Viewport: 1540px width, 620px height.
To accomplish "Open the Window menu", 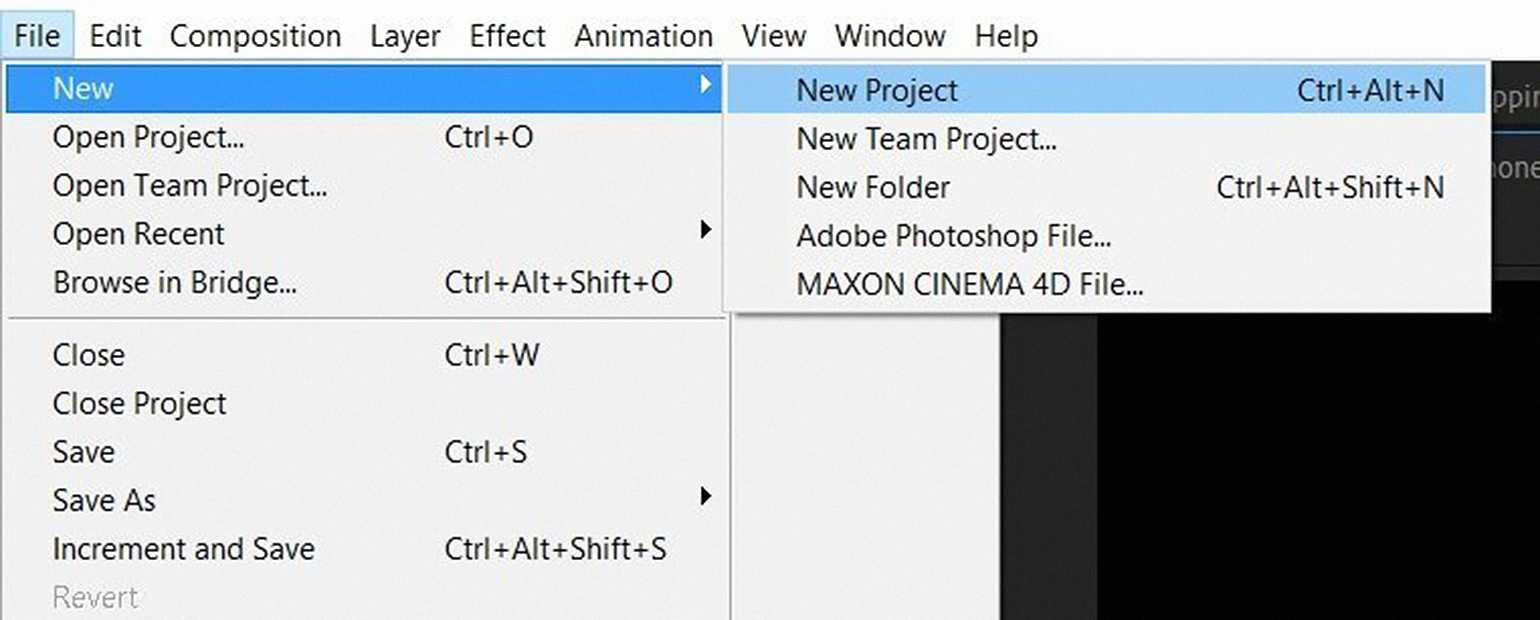I will pyautogui.click(x=890, y=37).
